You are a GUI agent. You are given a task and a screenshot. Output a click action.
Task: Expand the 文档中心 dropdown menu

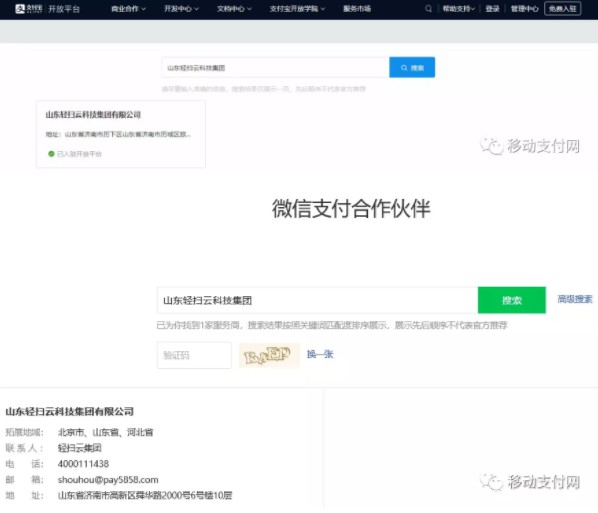234,9
